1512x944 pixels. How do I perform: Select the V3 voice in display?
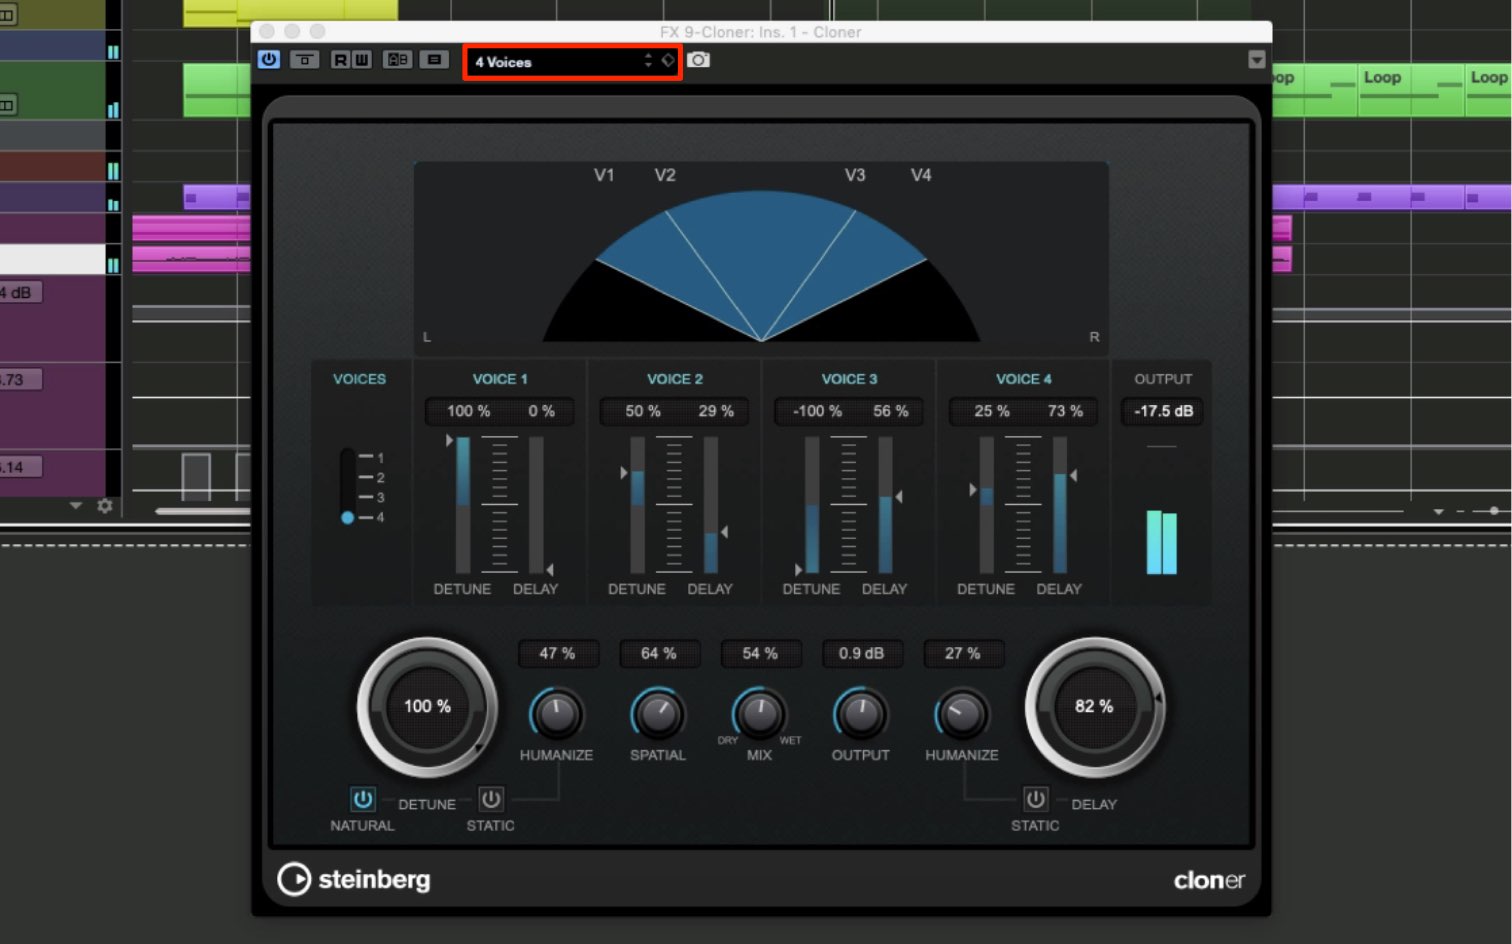855,175
